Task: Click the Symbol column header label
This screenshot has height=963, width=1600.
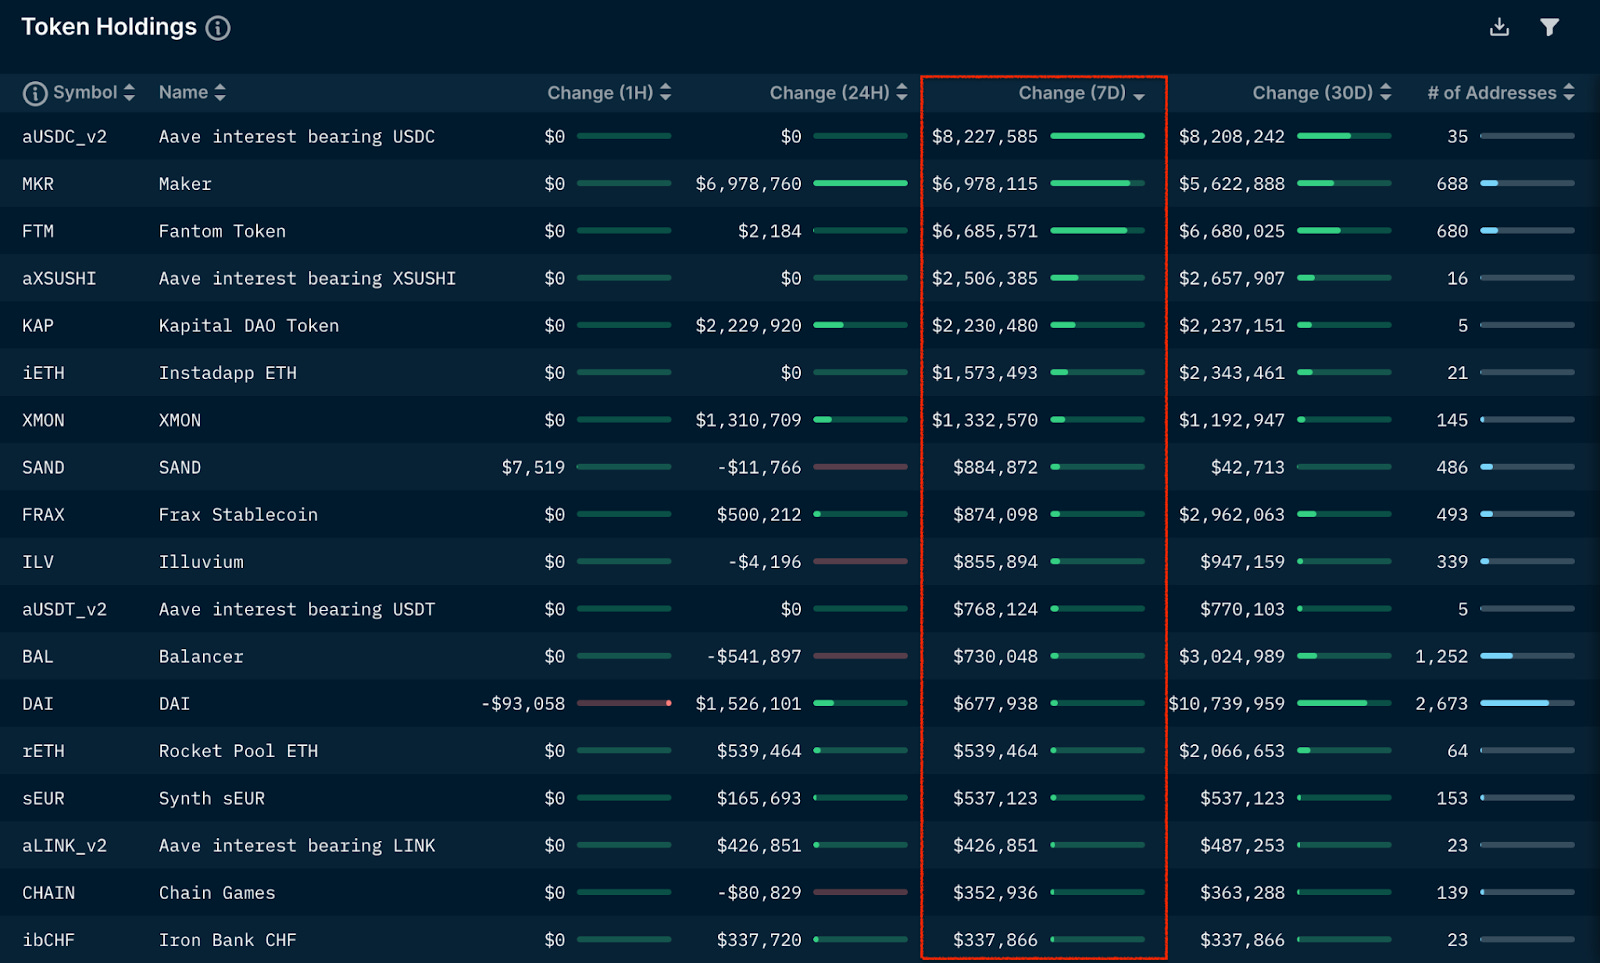Action: [x=85, y=92]
